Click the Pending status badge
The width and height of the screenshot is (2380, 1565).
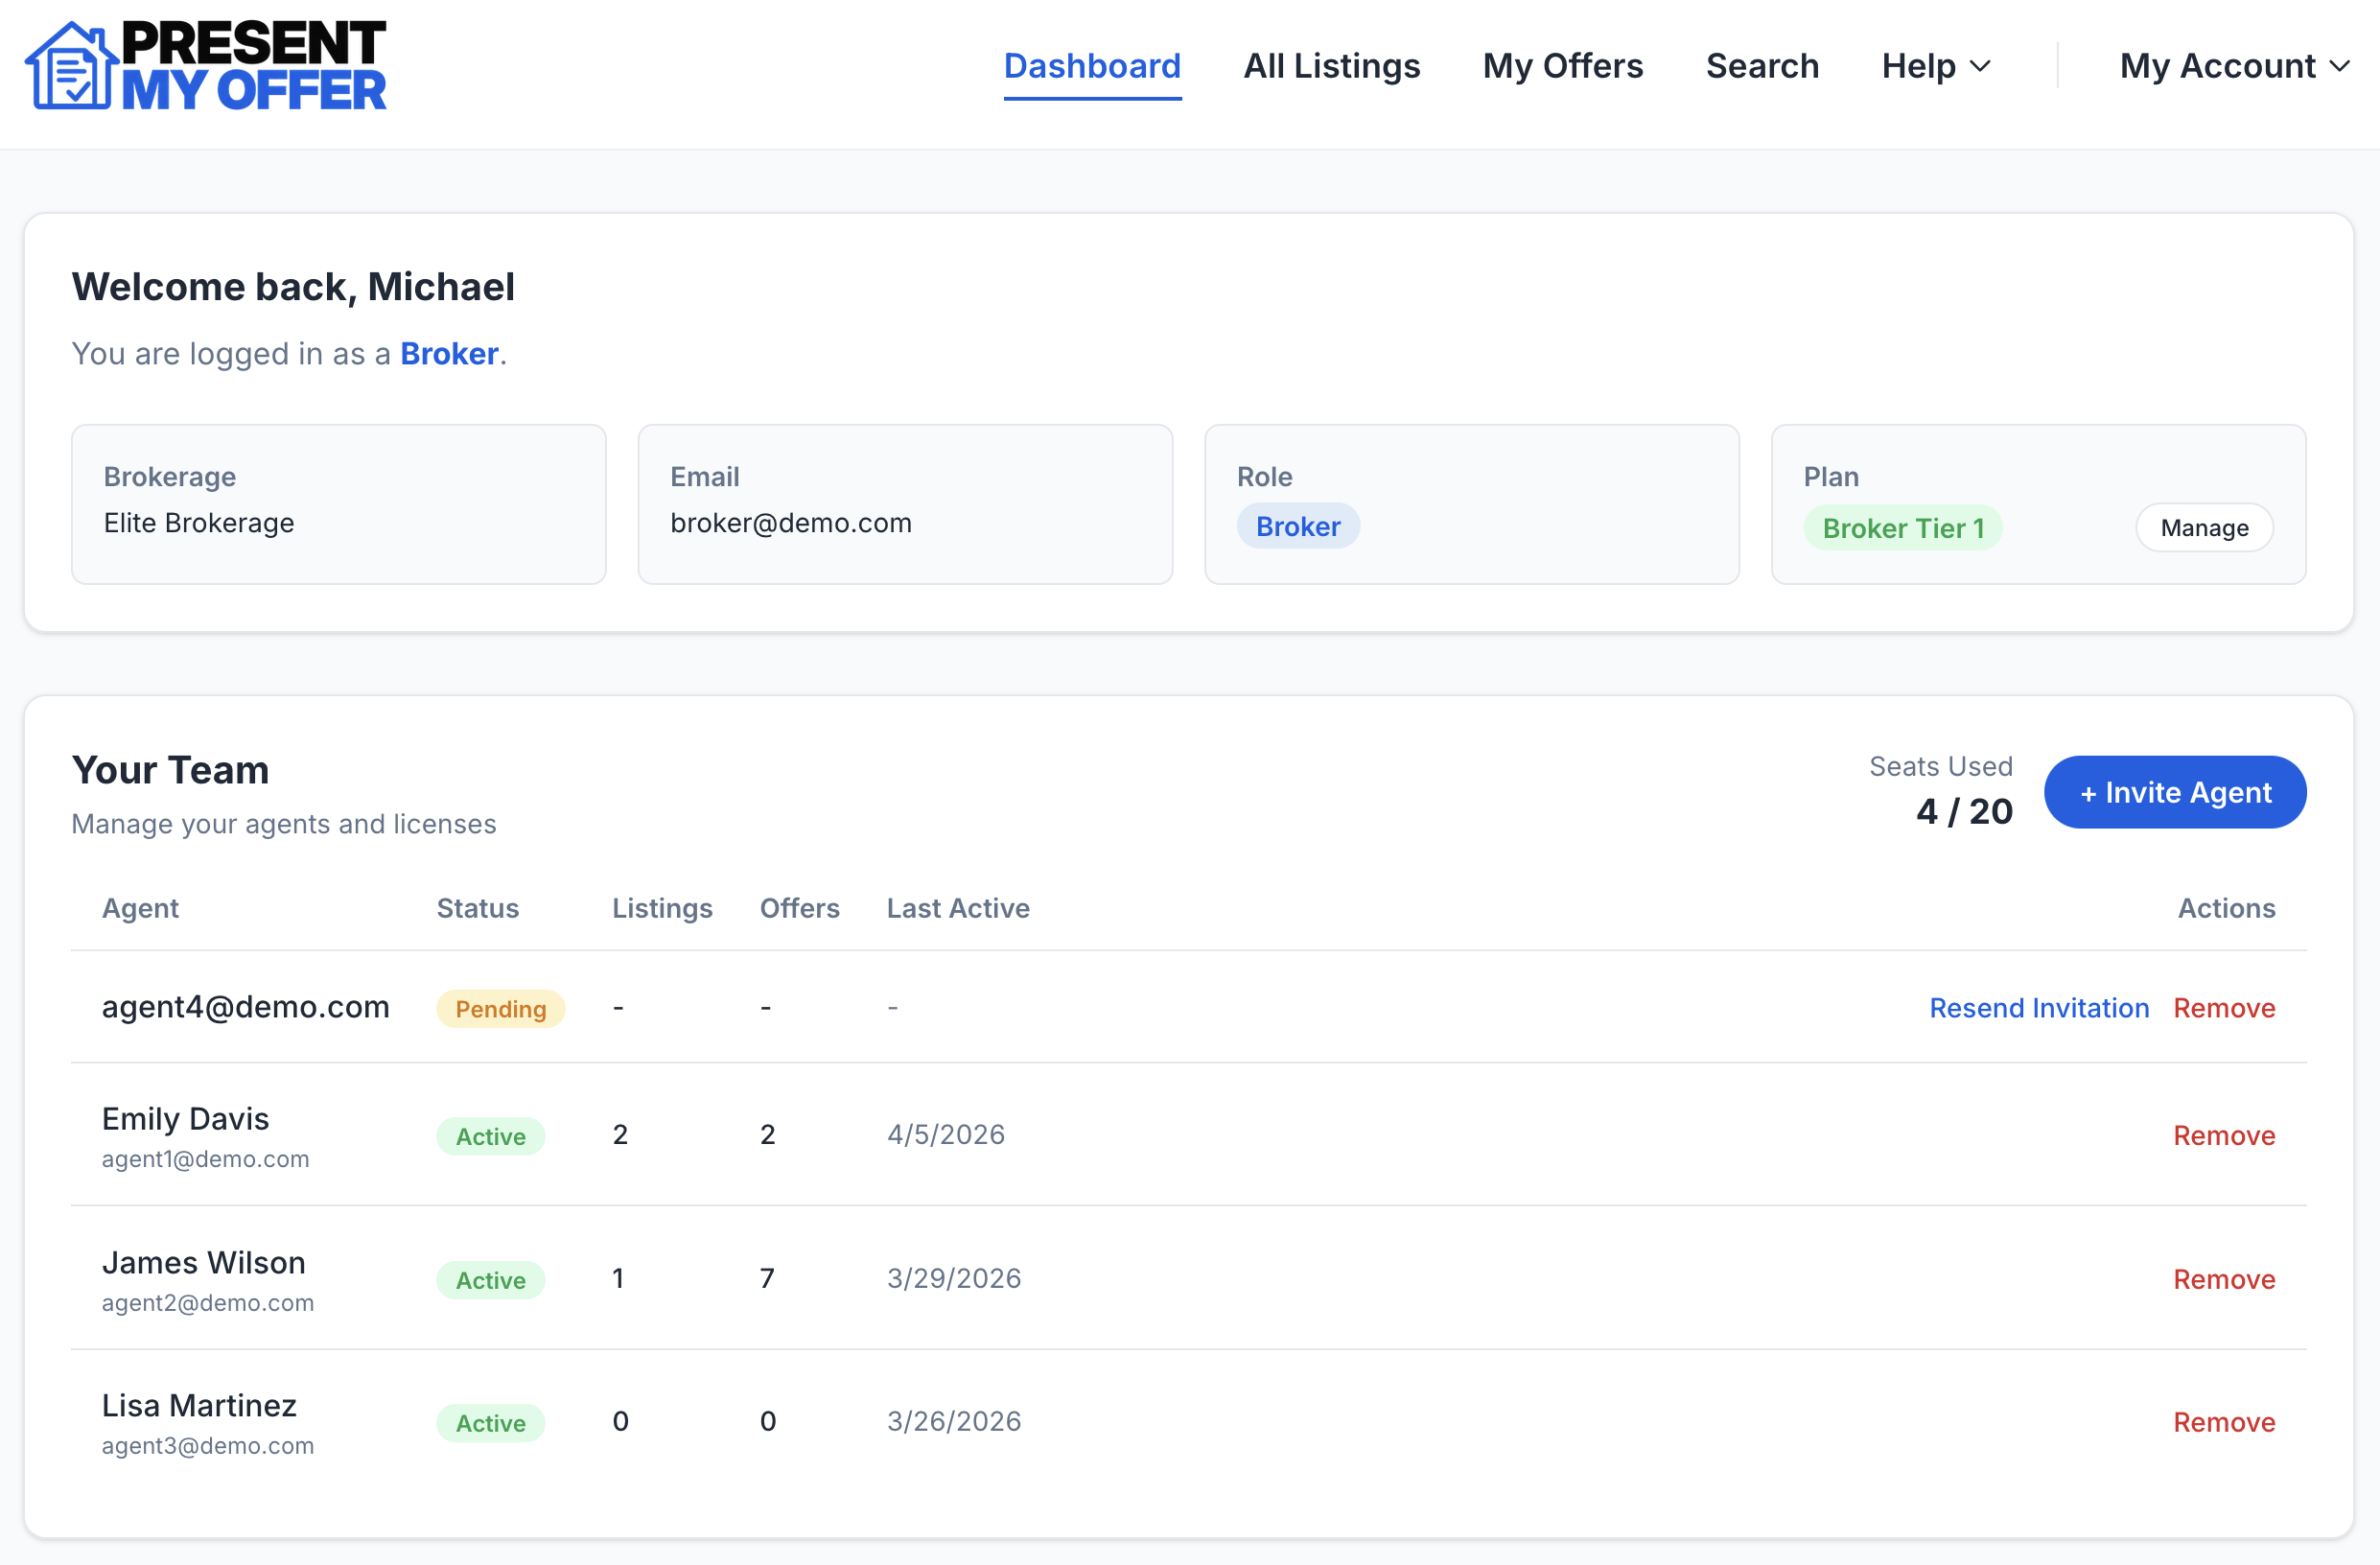pos(500,1008)
